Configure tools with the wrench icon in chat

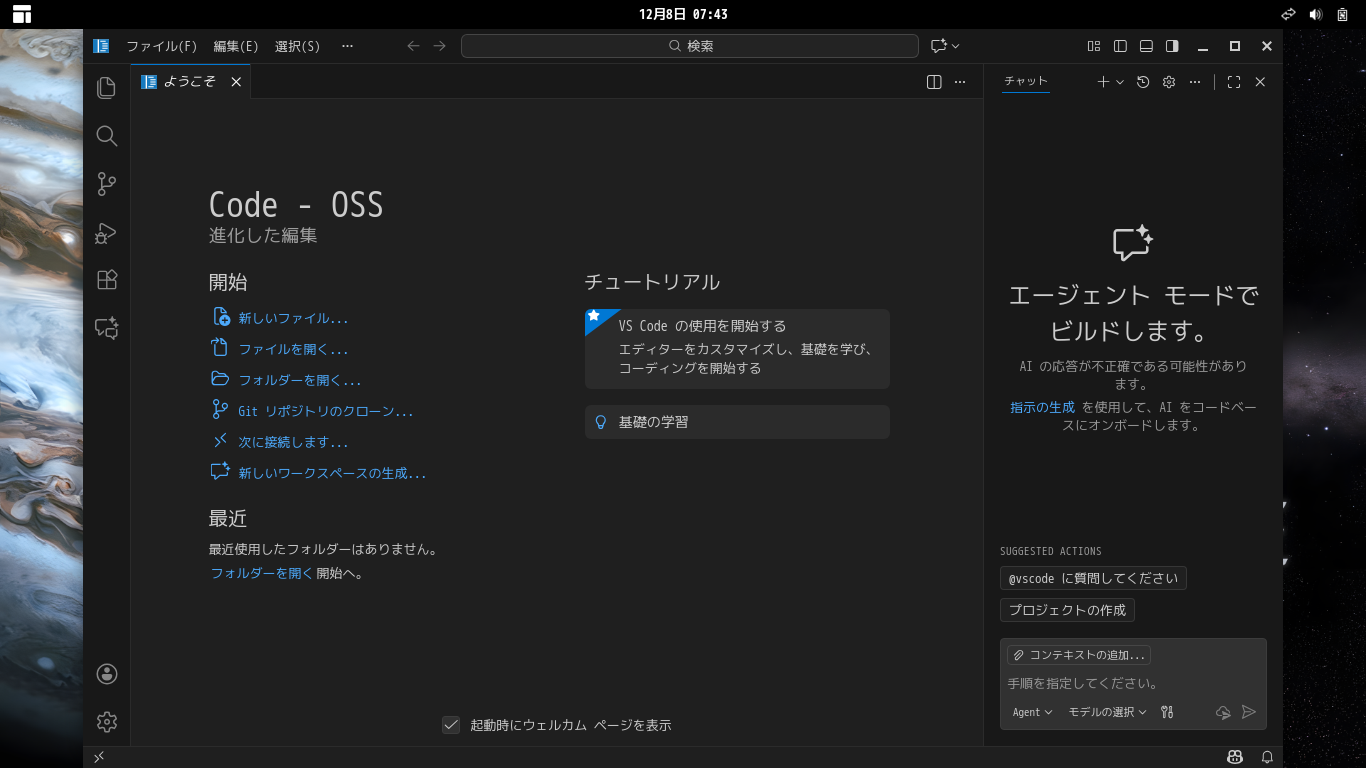click(1166, 712)
